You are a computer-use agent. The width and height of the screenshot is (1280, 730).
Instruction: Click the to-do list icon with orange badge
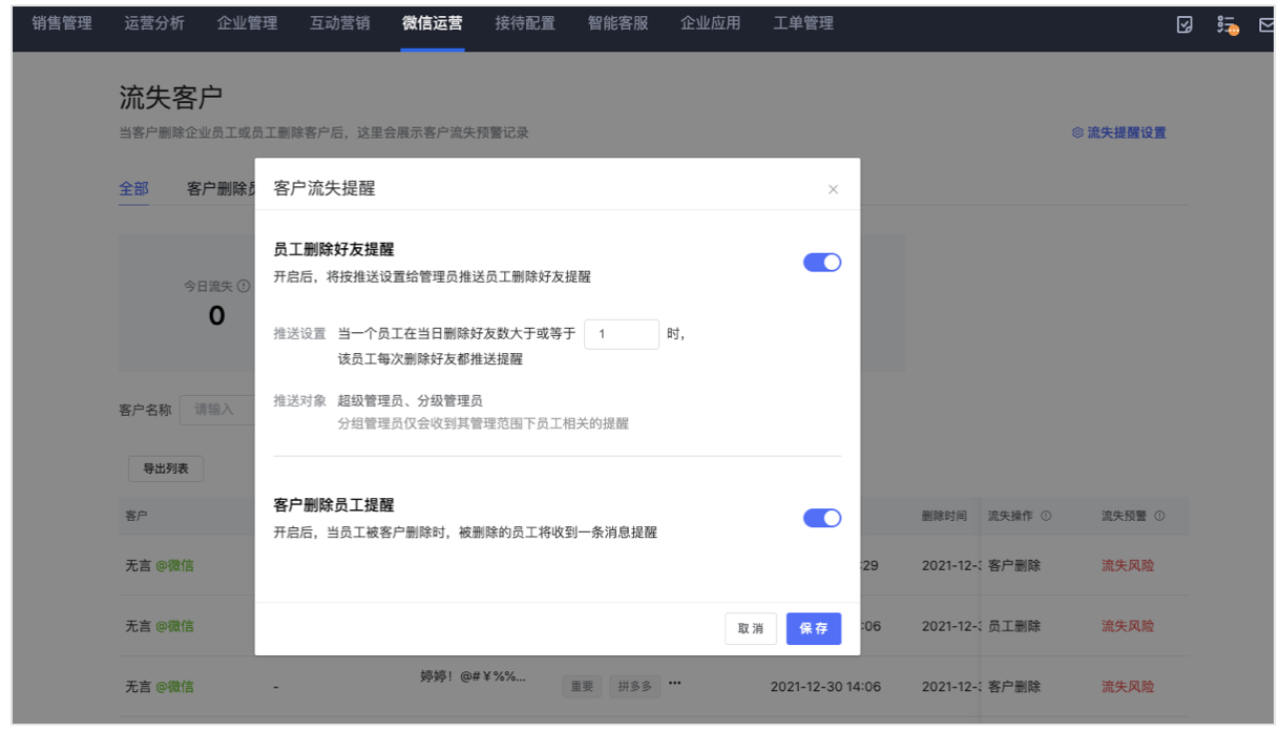(x=1227, y=25)
